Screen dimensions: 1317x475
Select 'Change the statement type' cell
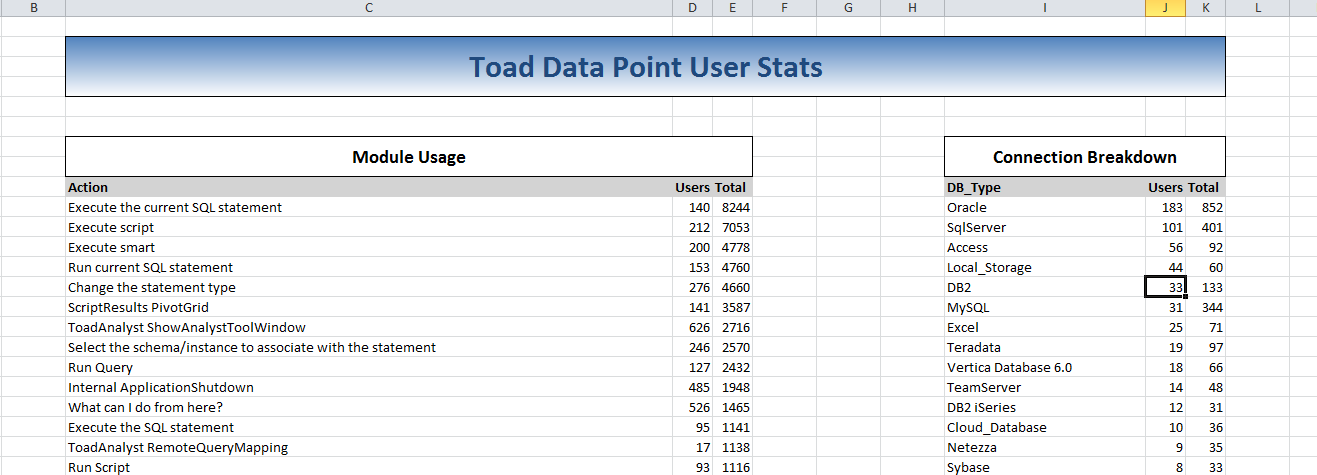coord(368,287)
